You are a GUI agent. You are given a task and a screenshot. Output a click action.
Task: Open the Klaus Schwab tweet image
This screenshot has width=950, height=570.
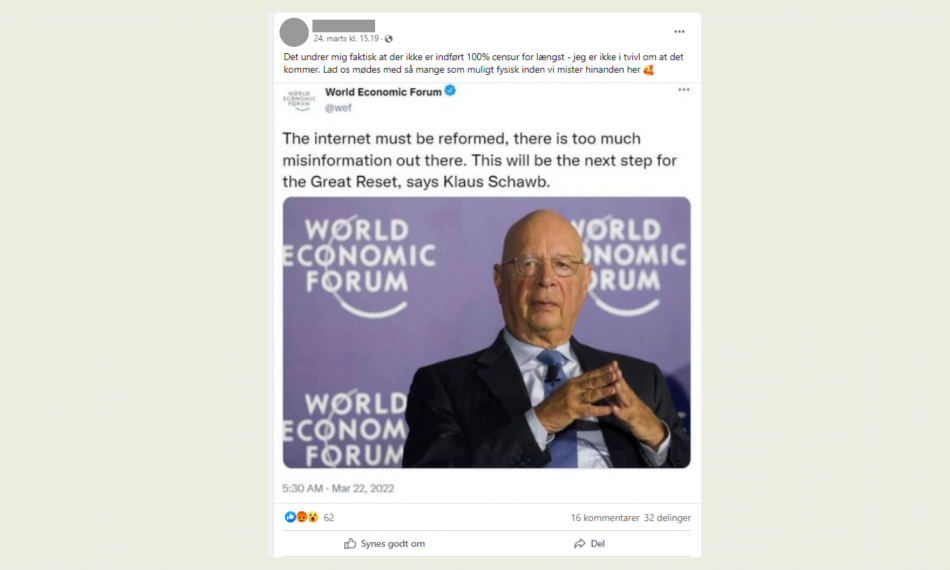point(487,332)
